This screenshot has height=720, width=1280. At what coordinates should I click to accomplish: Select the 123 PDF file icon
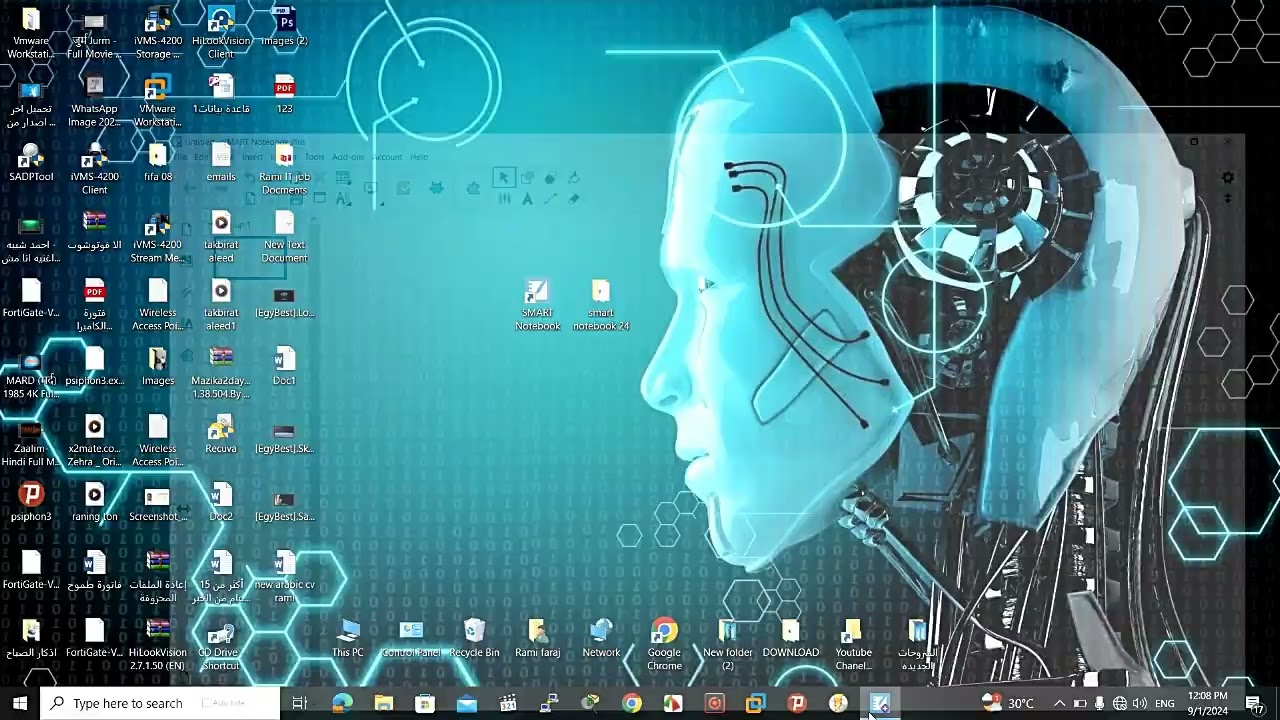coord(285,95)
